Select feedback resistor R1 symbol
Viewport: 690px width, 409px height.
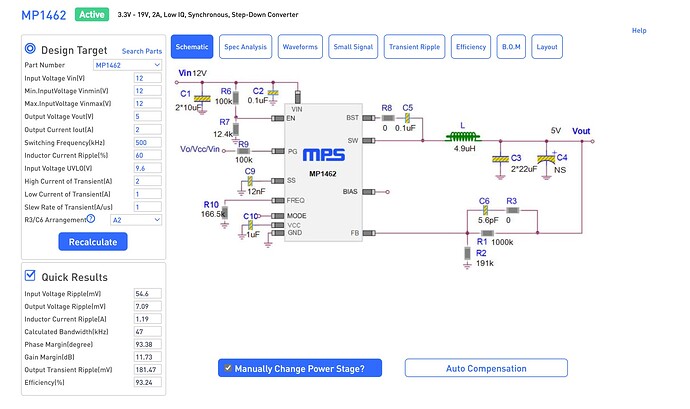(487, 233)
